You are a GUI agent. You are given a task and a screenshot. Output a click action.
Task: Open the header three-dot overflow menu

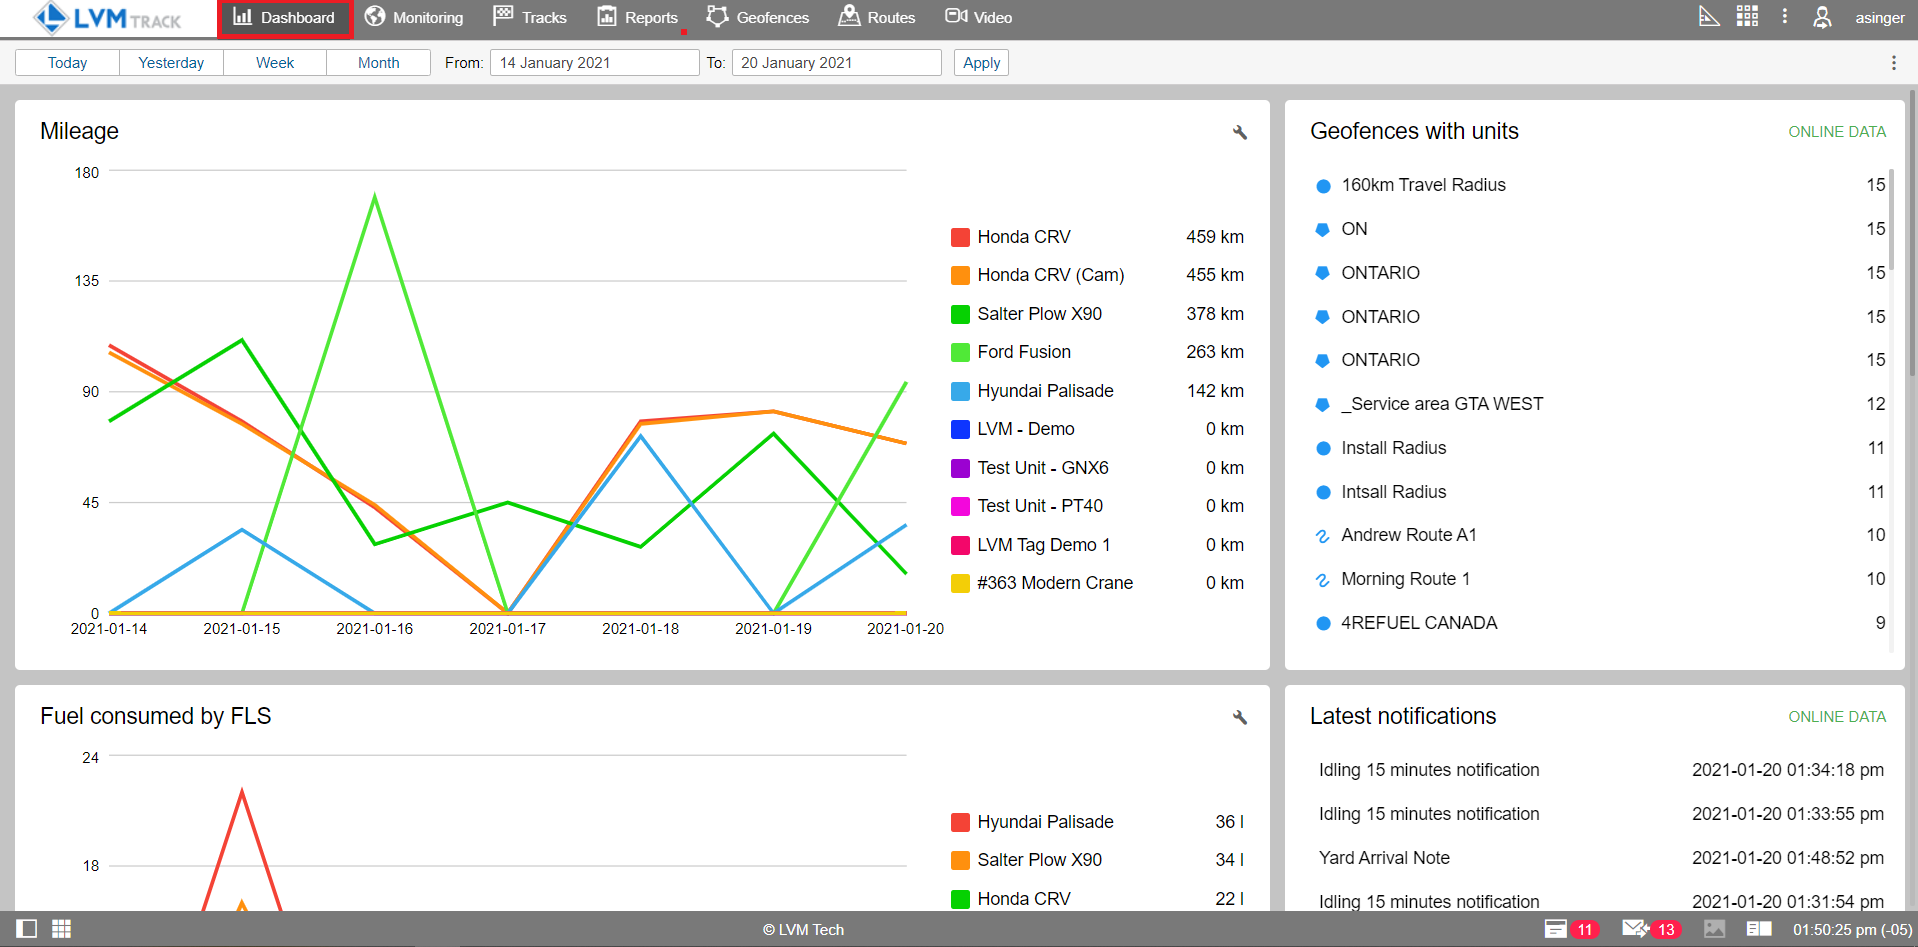(1784, 16)
